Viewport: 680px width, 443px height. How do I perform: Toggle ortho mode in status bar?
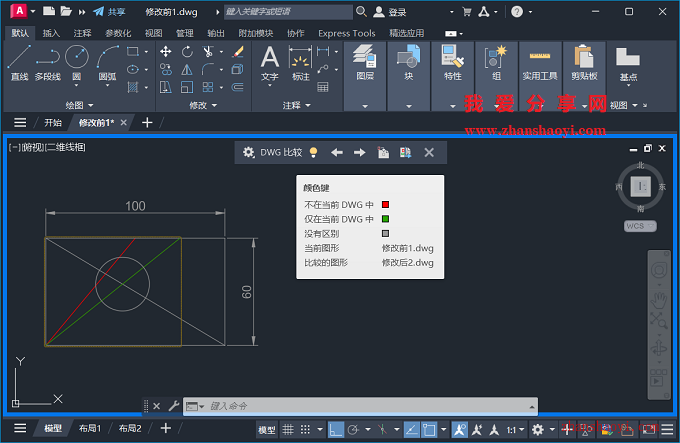point(336,430)
